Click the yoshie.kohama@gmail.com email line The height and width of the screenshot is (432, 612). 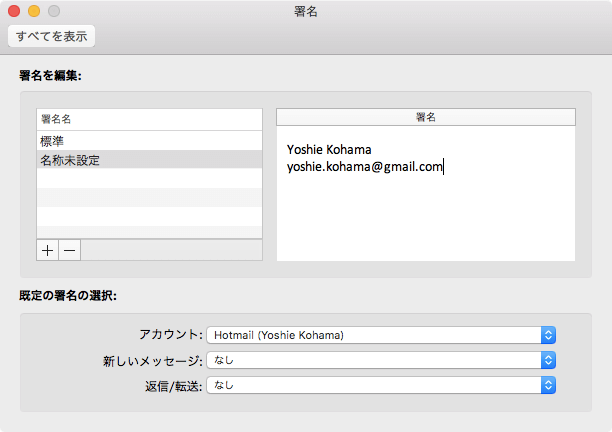(364, 167)
